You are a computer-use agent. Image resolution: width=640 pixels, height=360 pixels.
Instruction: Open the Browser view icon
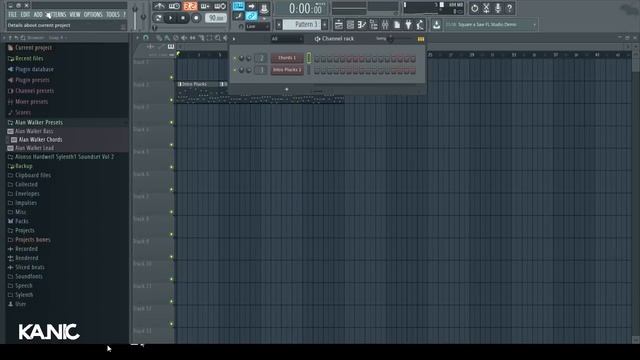(373, 25)
